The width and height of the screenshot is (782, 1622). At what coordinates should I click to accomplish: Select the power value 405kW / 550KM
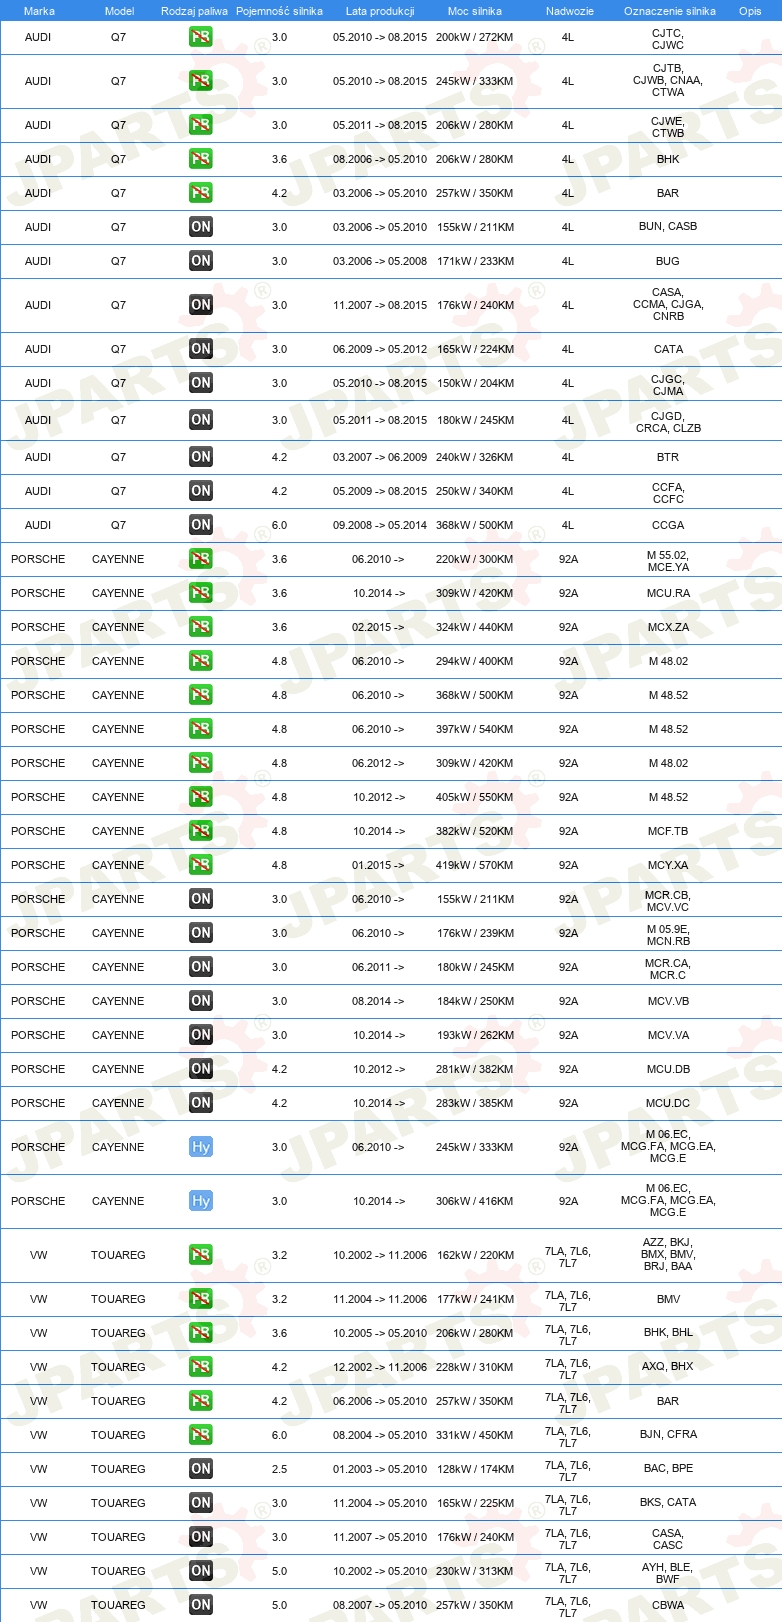pos(475,797)
